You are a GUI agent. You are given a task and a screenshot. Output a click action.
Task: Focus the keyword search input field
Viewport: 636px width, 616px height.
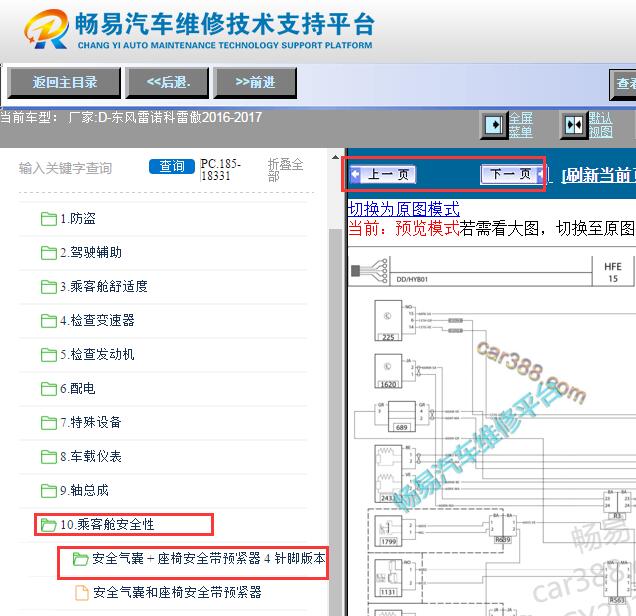(x=81, y=168)
